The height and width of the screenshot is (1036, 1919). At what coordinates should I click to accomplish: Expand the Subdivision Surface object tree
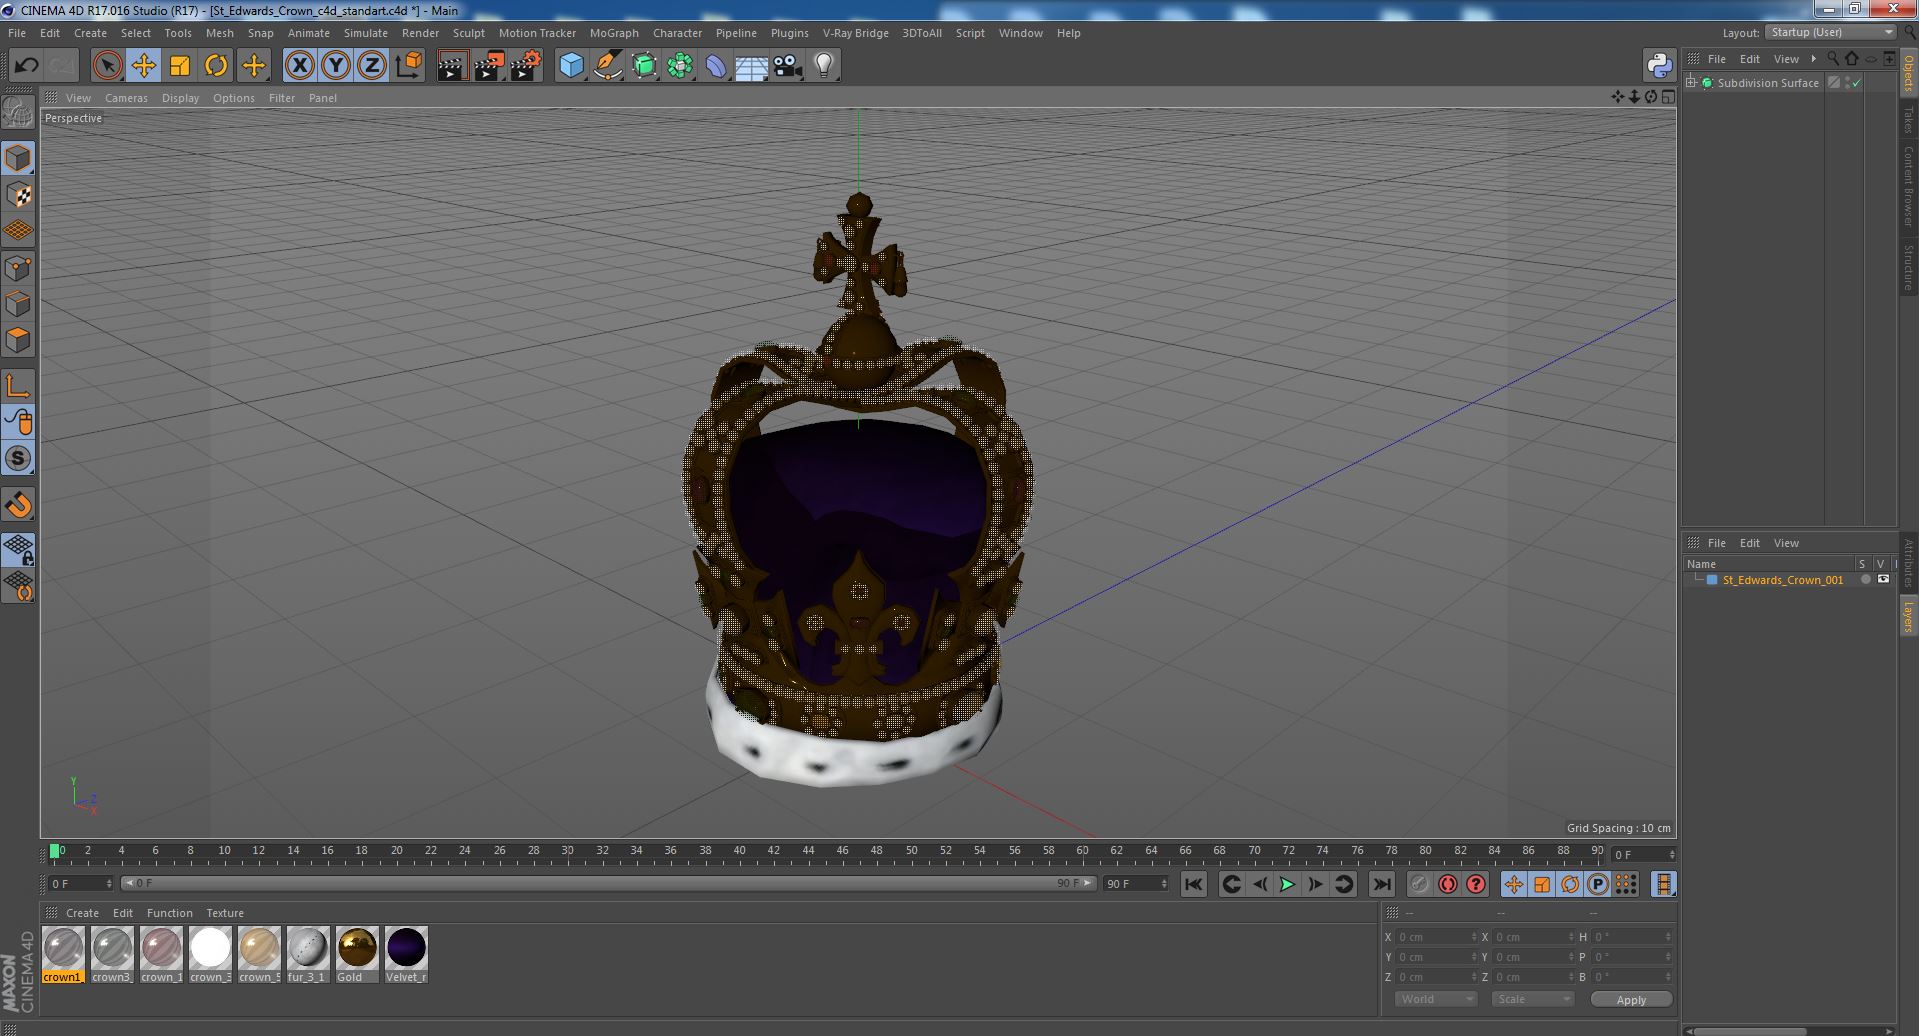[1691, 83]
